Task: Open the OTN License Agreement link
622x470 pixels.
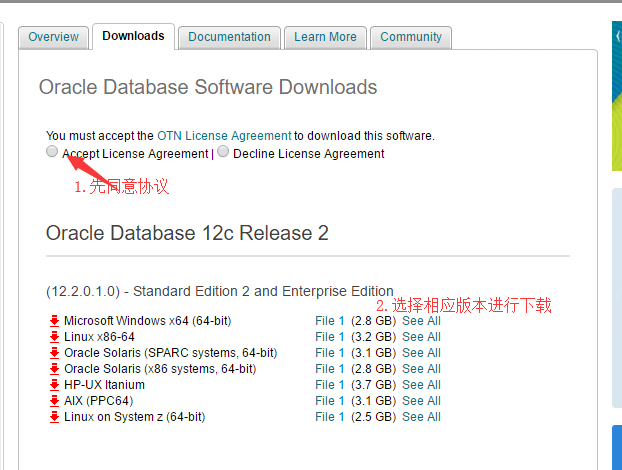Action: (x=224, y=136)
